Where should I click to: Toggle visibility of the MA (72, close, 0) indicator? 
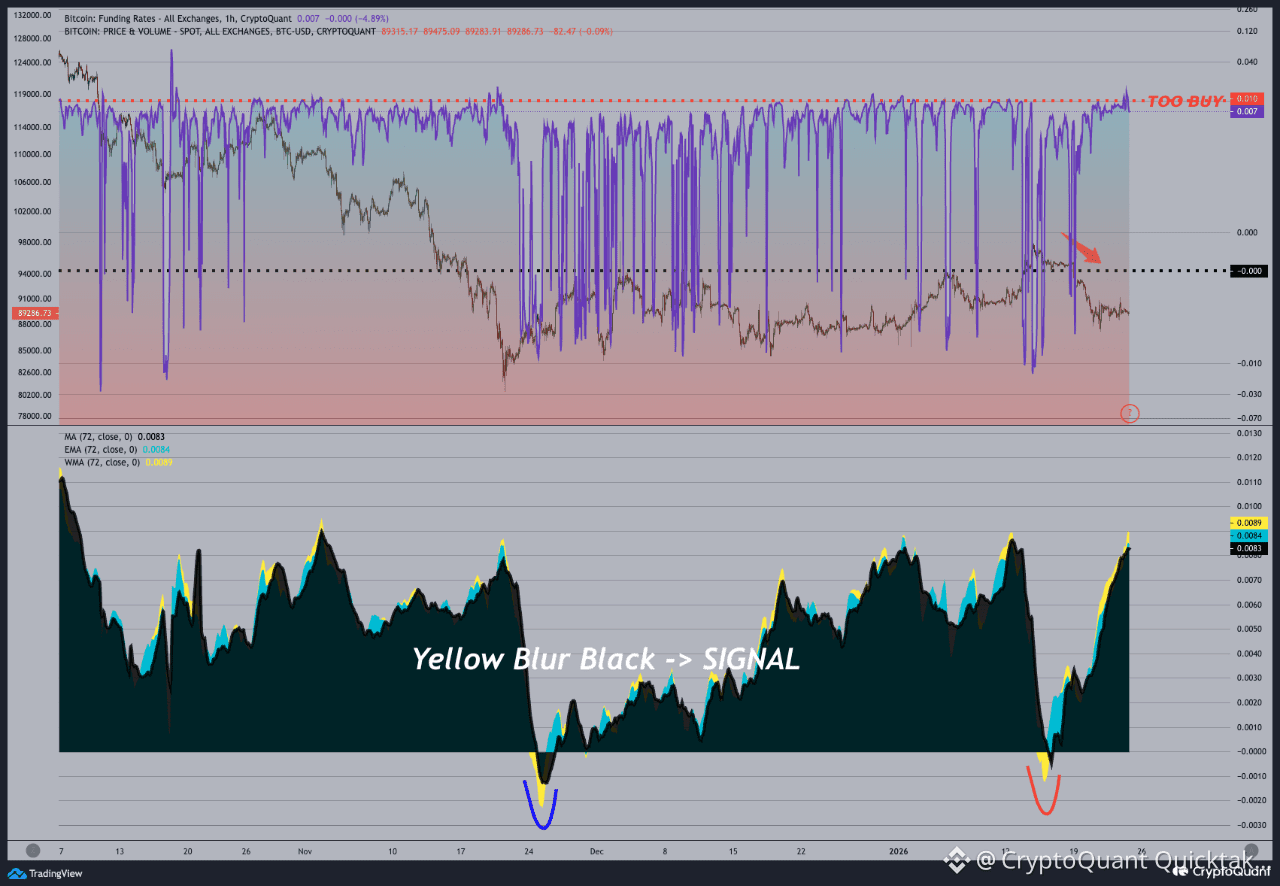tap(112, 436)
